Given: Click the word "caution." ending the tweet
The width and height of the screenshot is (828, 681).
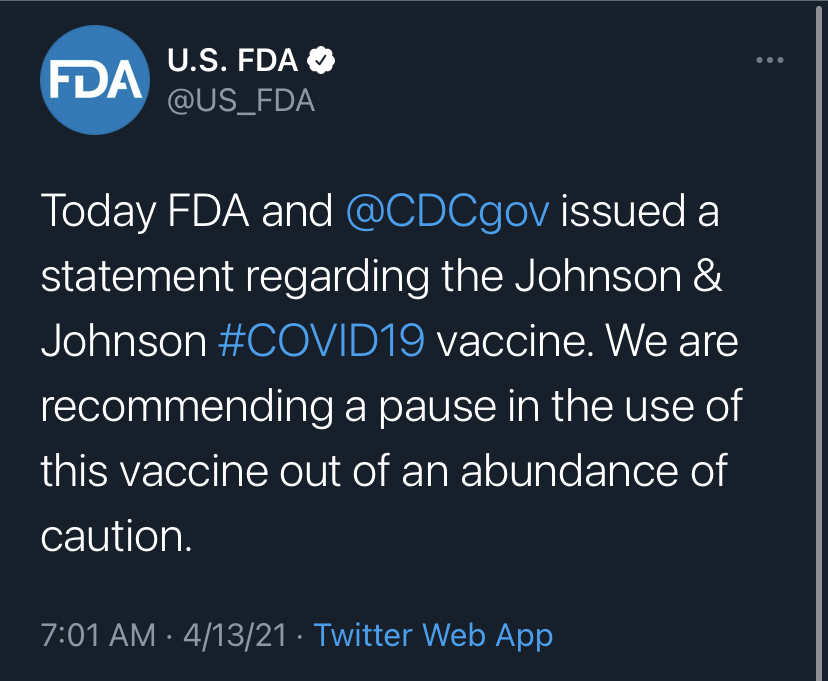Looking at the screenshot, I should pos(115,537).
